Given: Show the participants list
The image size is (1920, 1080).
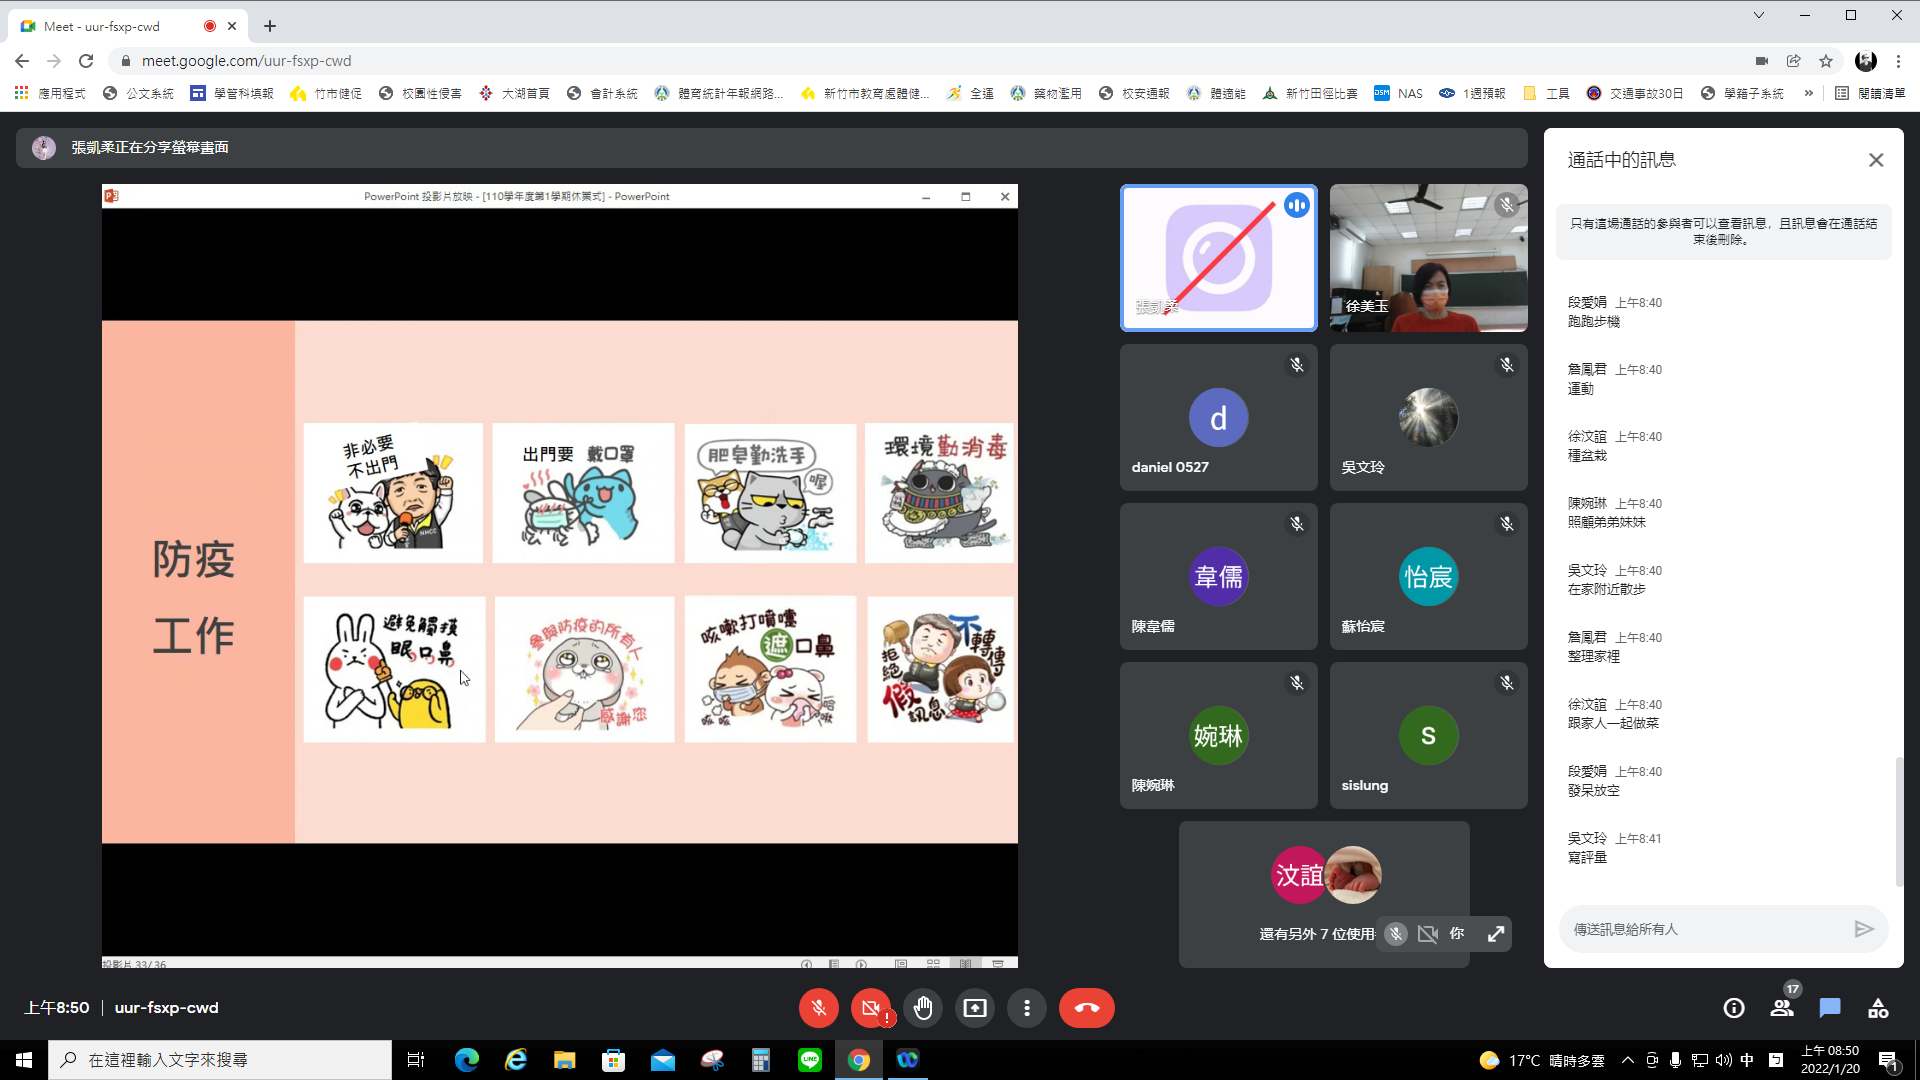Looking at the screenshot, I should coord(1782,1008).
